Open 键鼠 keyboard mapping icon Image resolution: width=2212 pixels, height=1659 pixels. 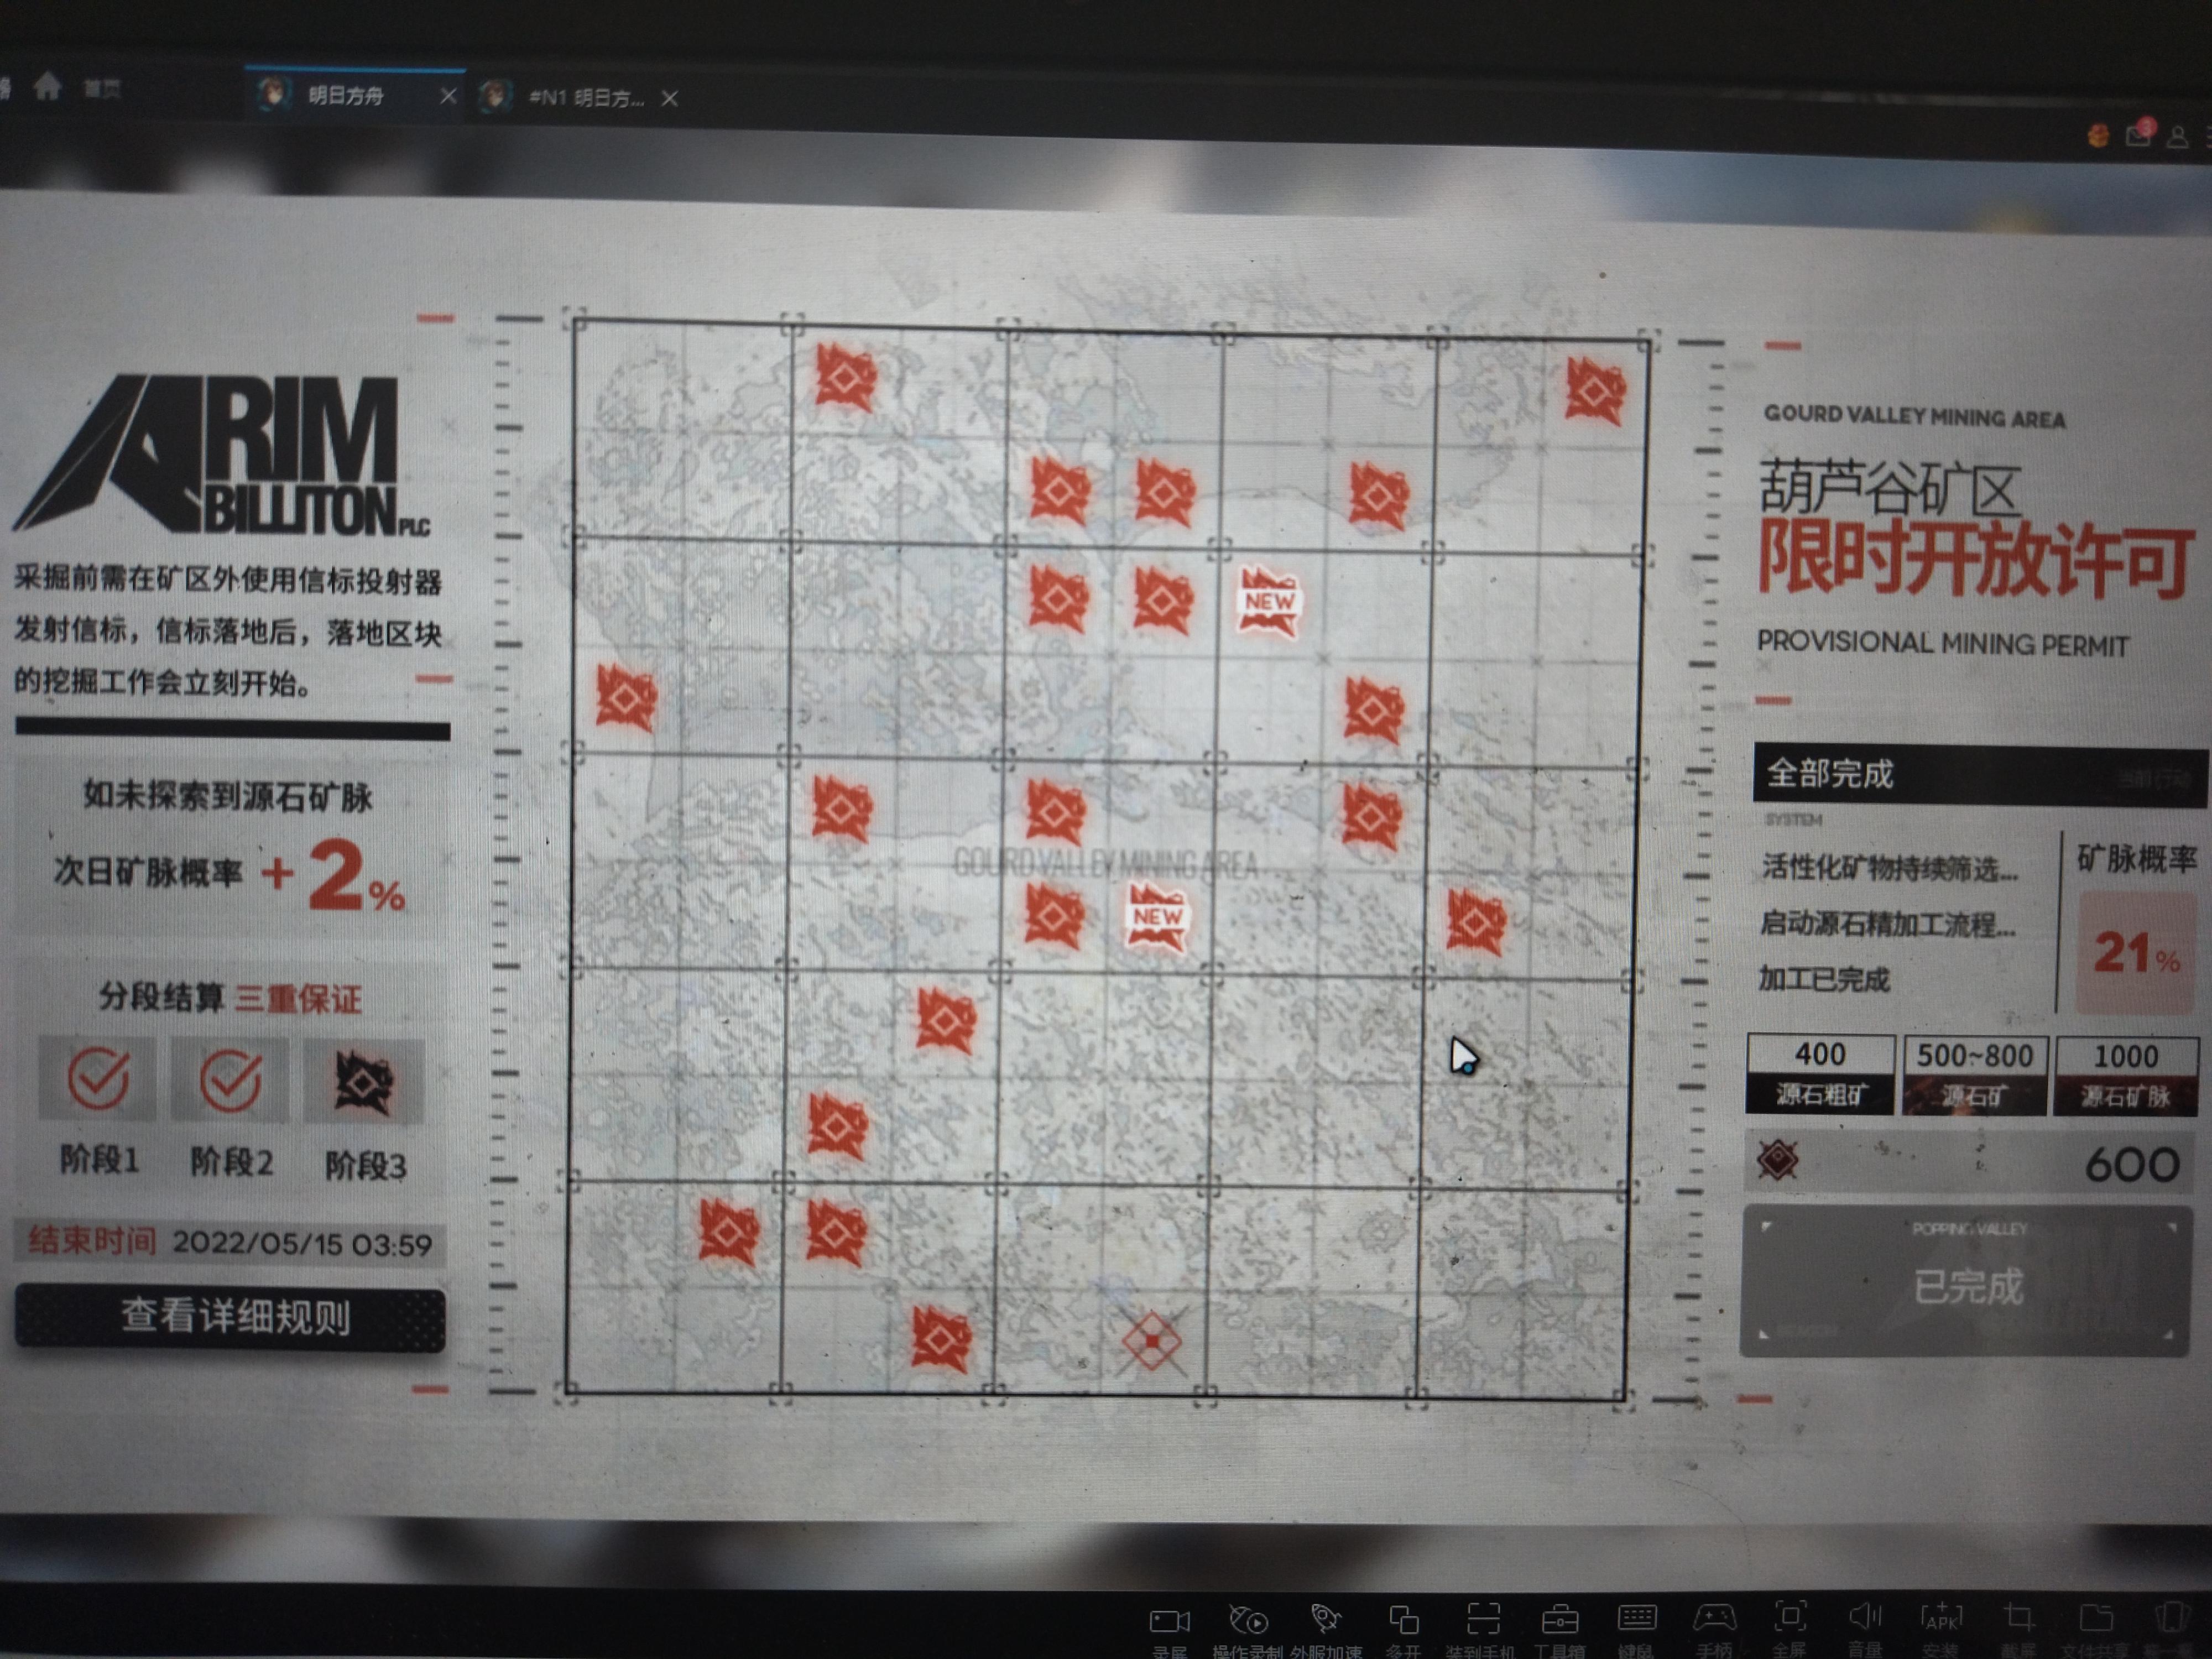tap(1637, 1618)
